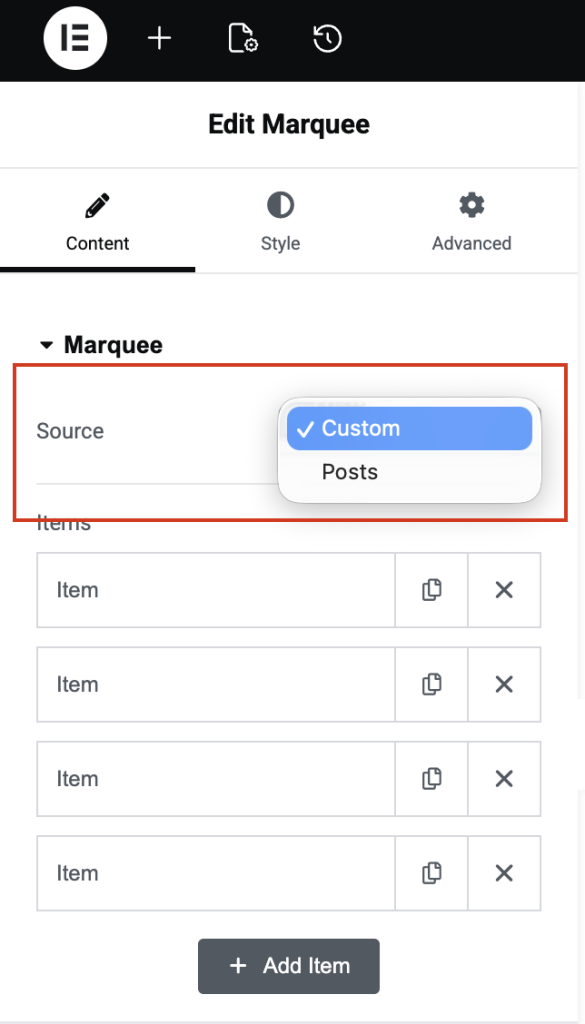Remove the second Item with the X

(504, 684)
